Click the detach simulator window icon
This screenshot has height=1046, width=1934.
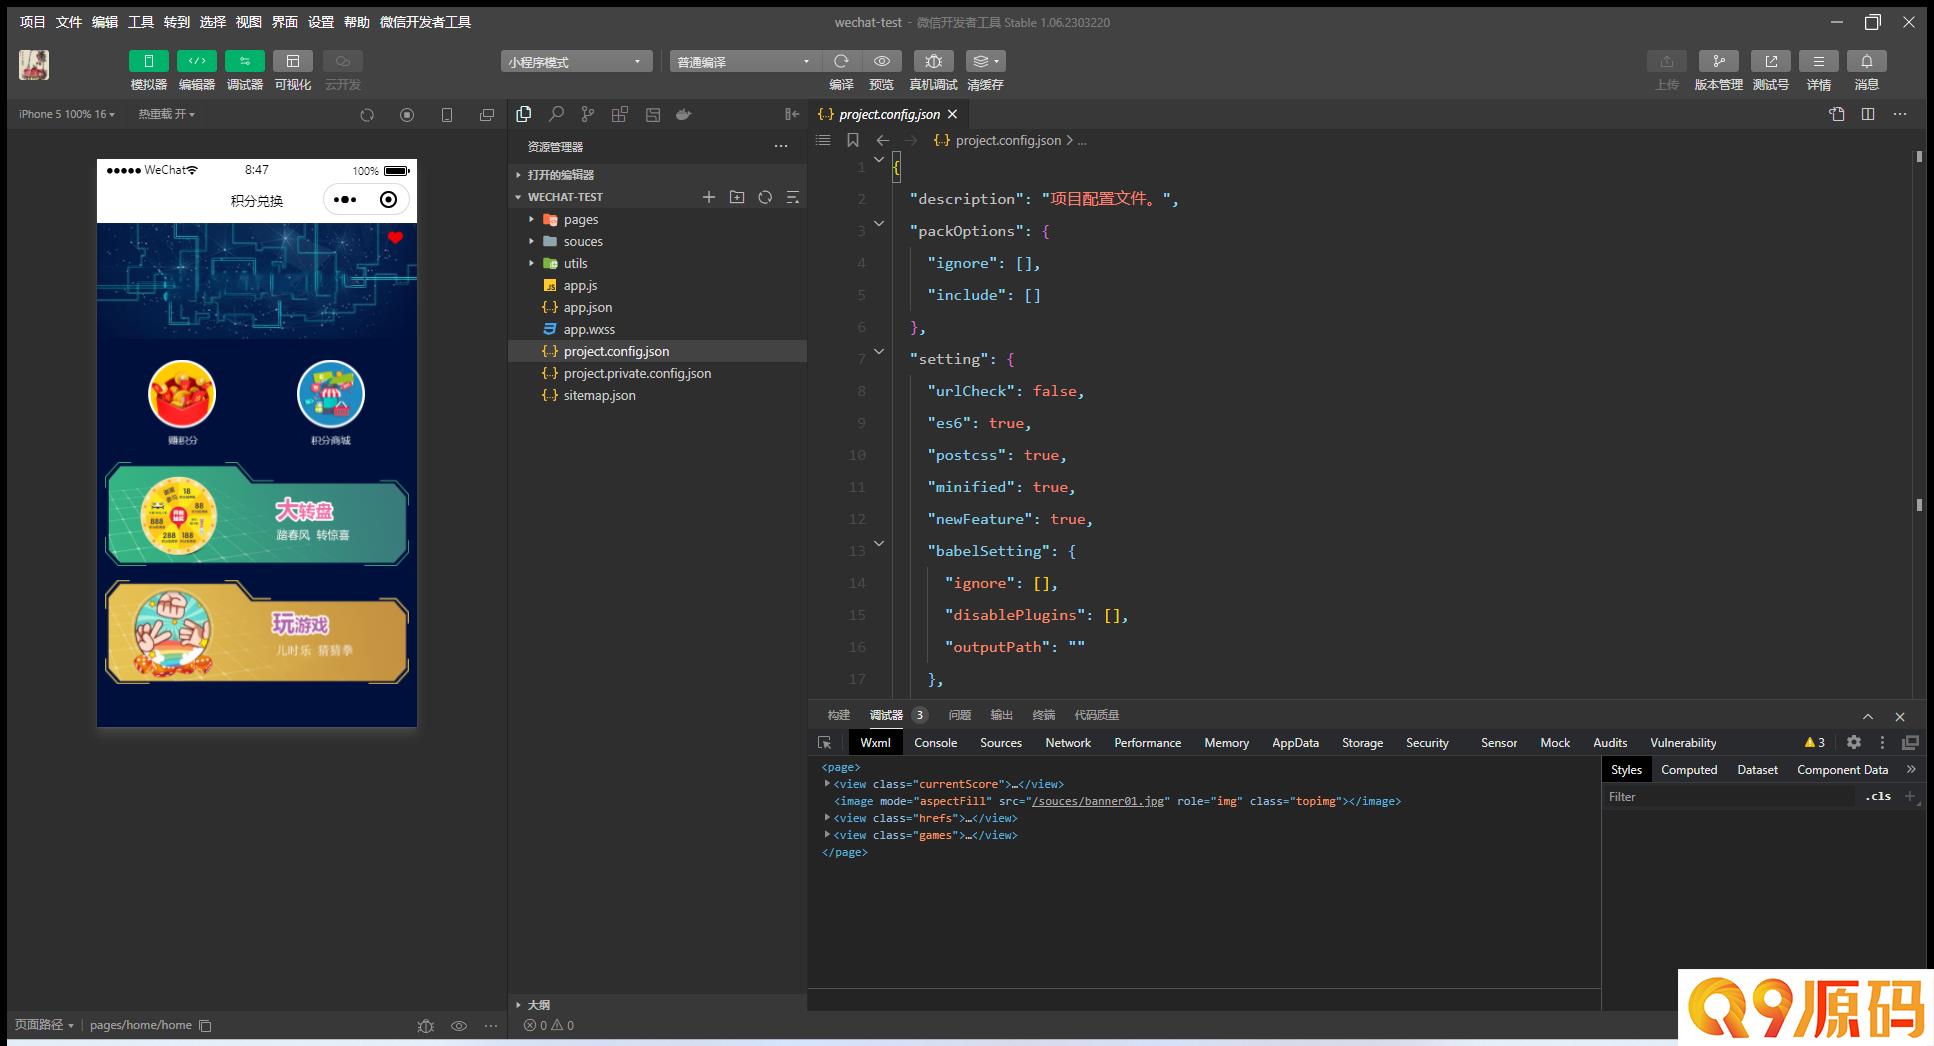click(x=487, y=115)
